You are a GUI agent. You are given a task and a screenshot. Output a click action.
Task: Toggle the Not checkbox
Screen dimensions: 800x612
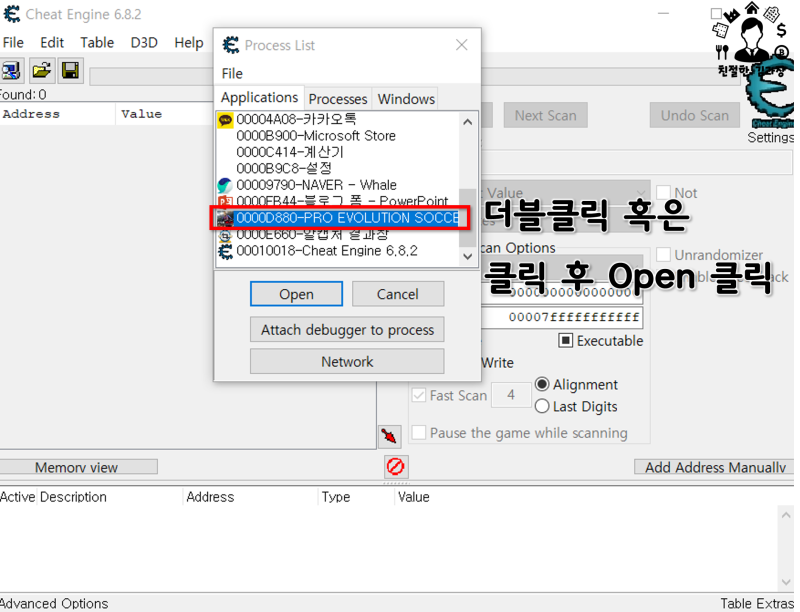point(663,192)
